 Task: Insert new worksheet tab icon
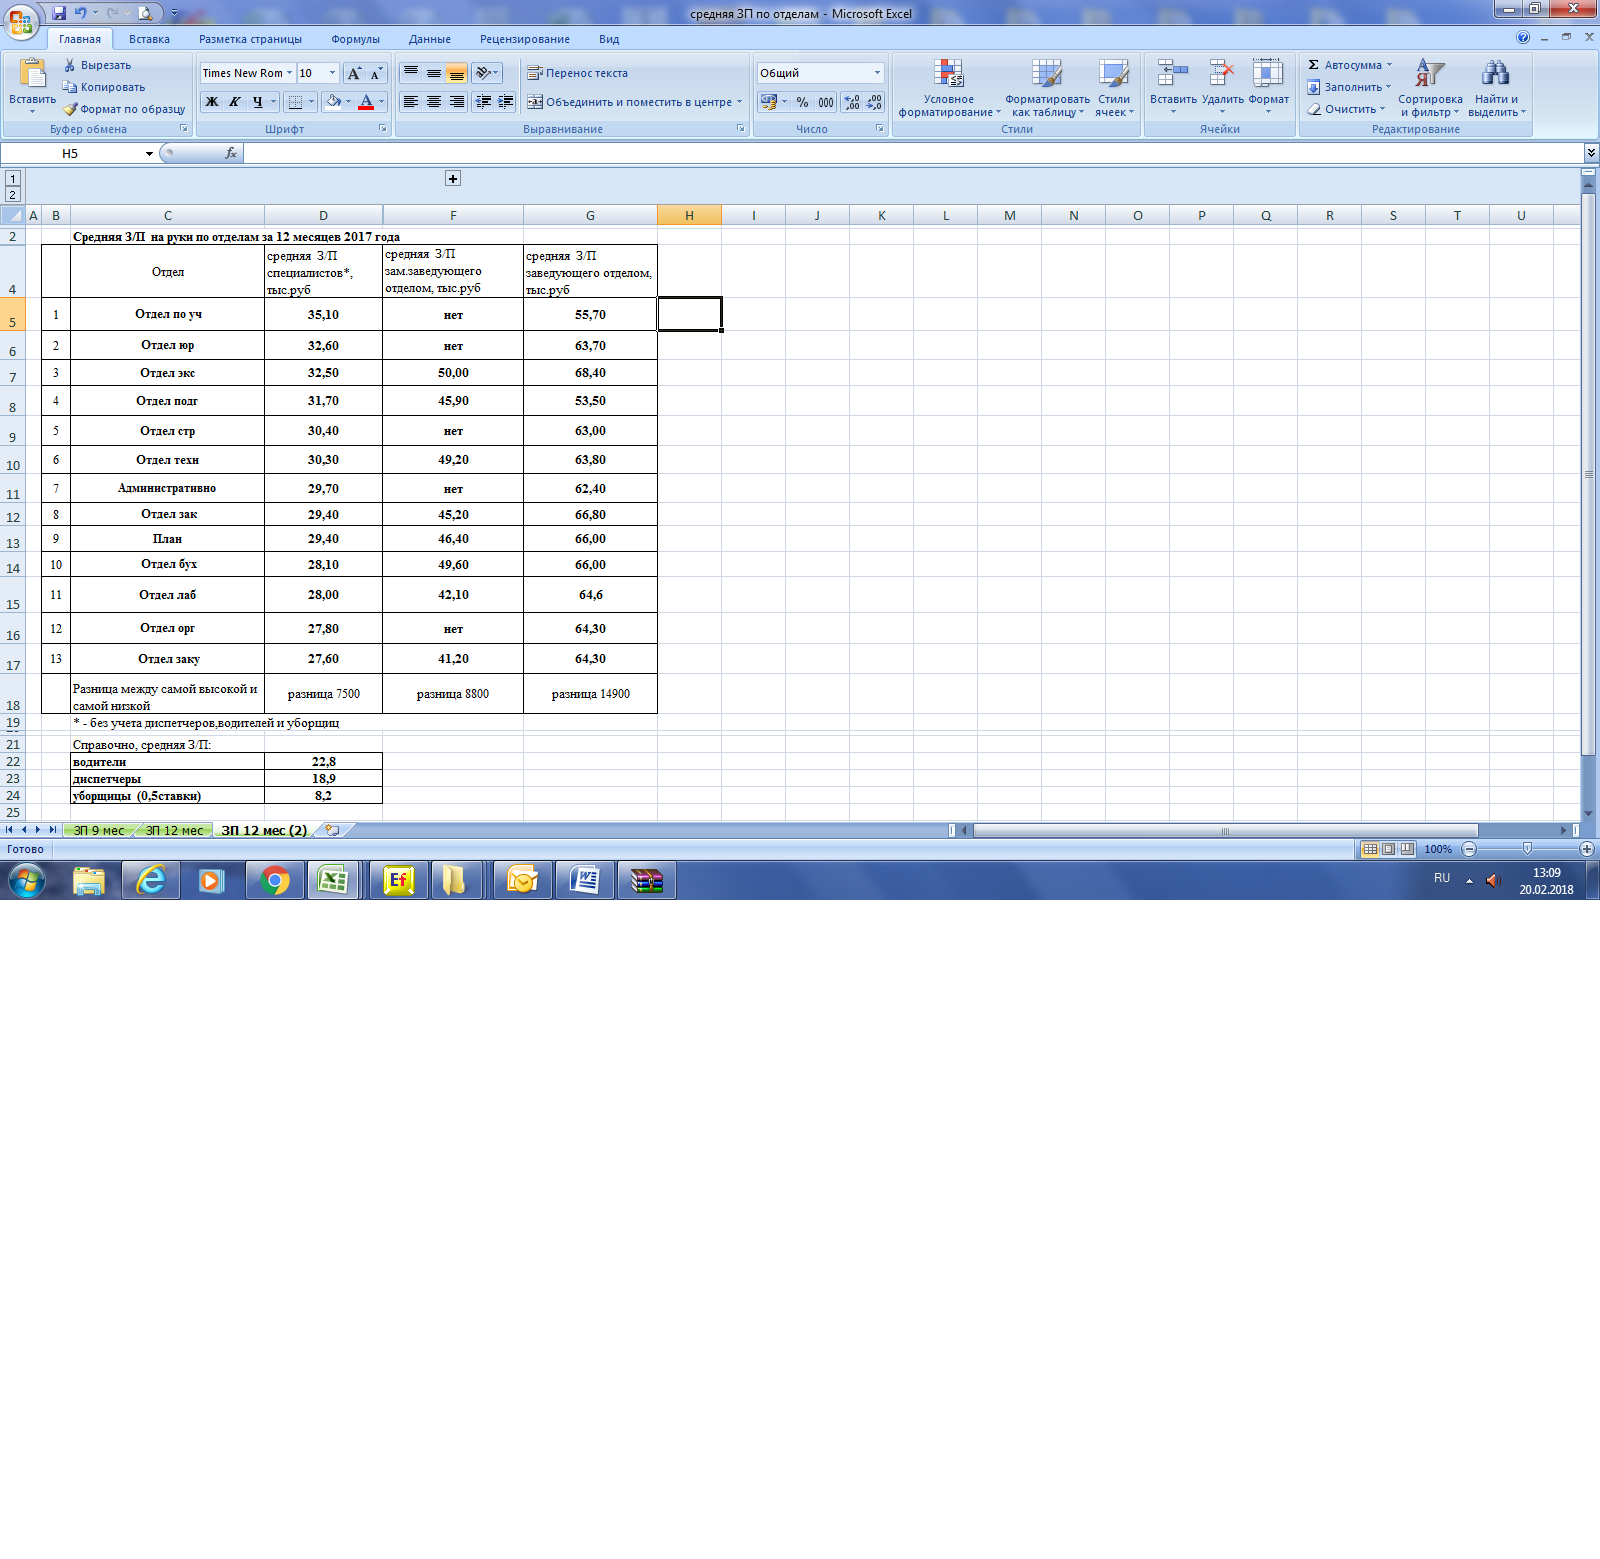[x=333, y=830]
